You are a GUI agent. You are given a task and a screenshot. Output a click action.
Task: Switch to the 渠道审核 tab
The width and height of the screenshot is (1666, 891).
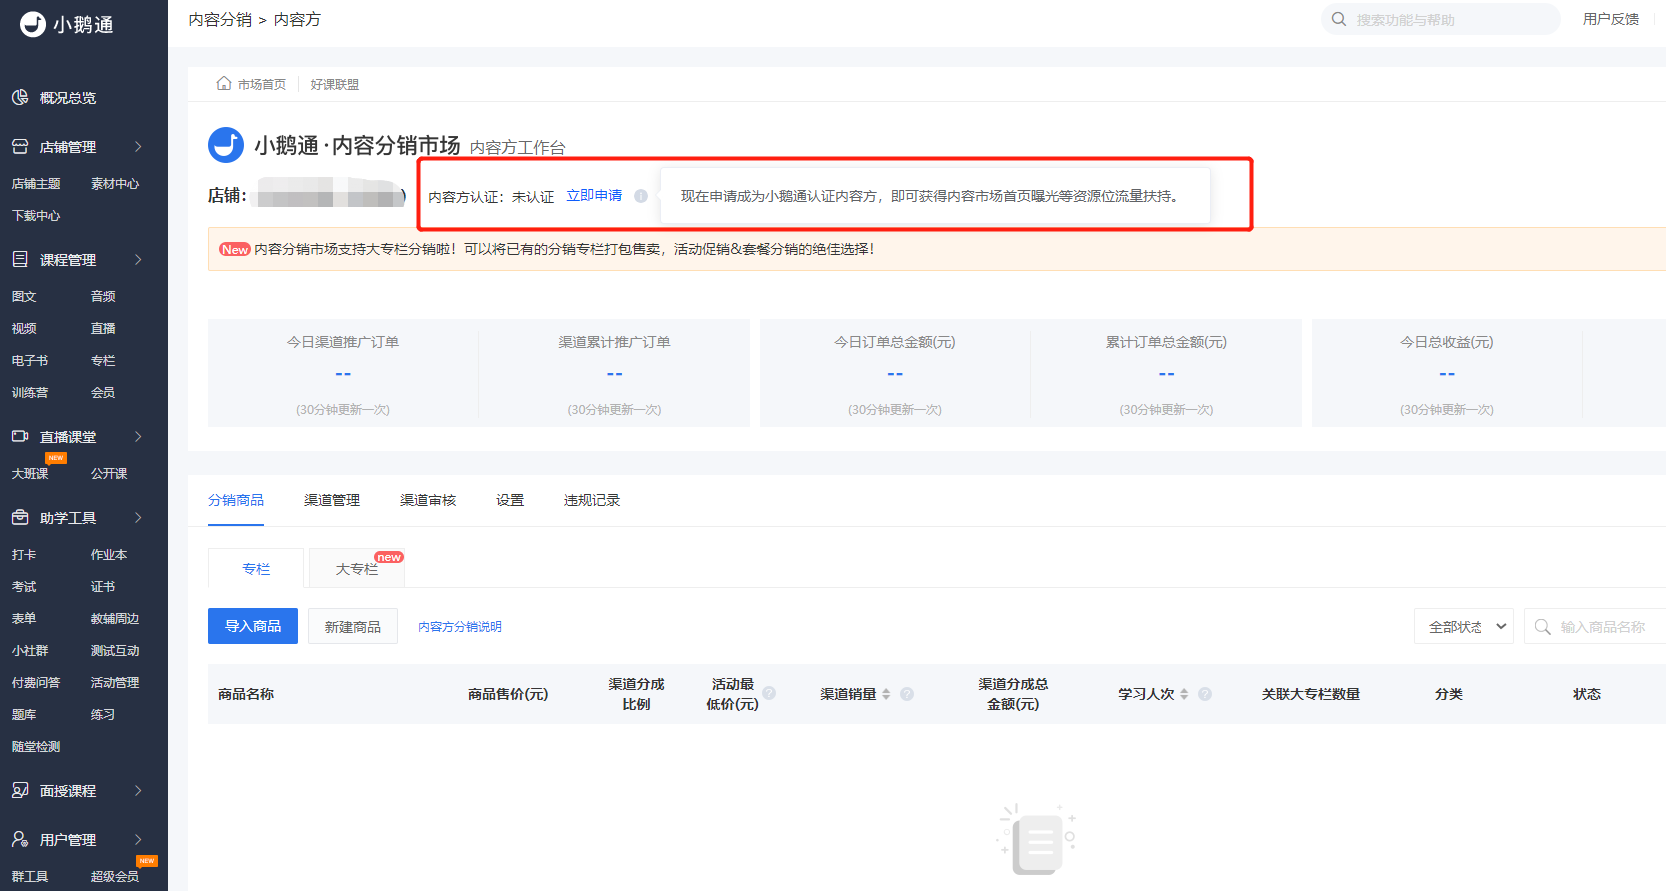coord(428,500)
